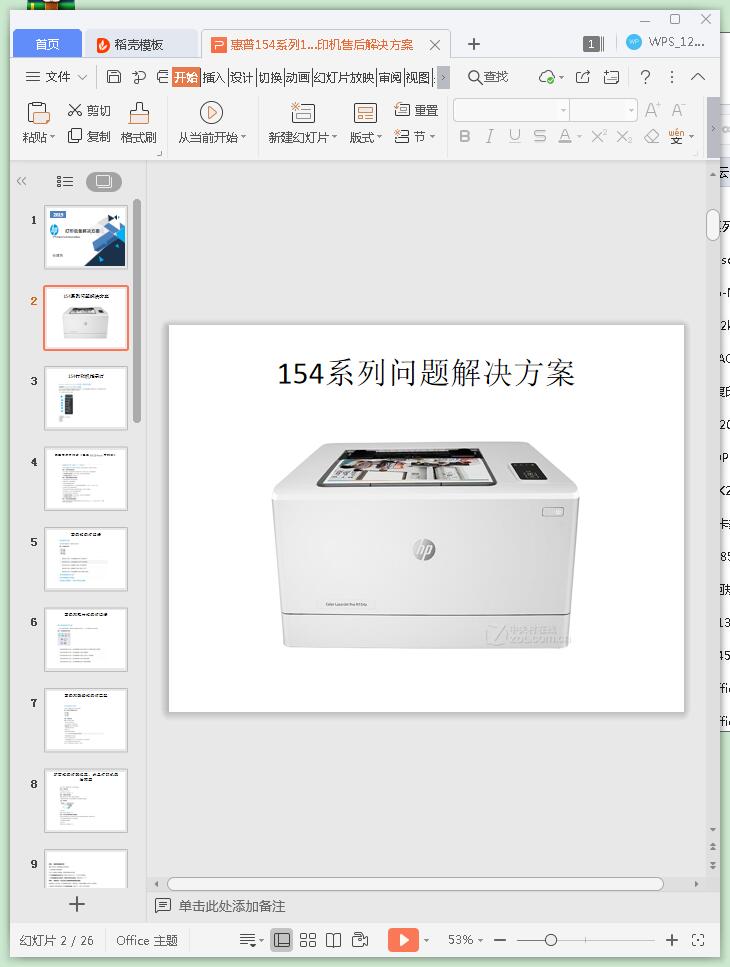Switch to Slide Sorter view
Image resolution: width=730 pixels, height=967 pixels.
(x=308, y=940)
